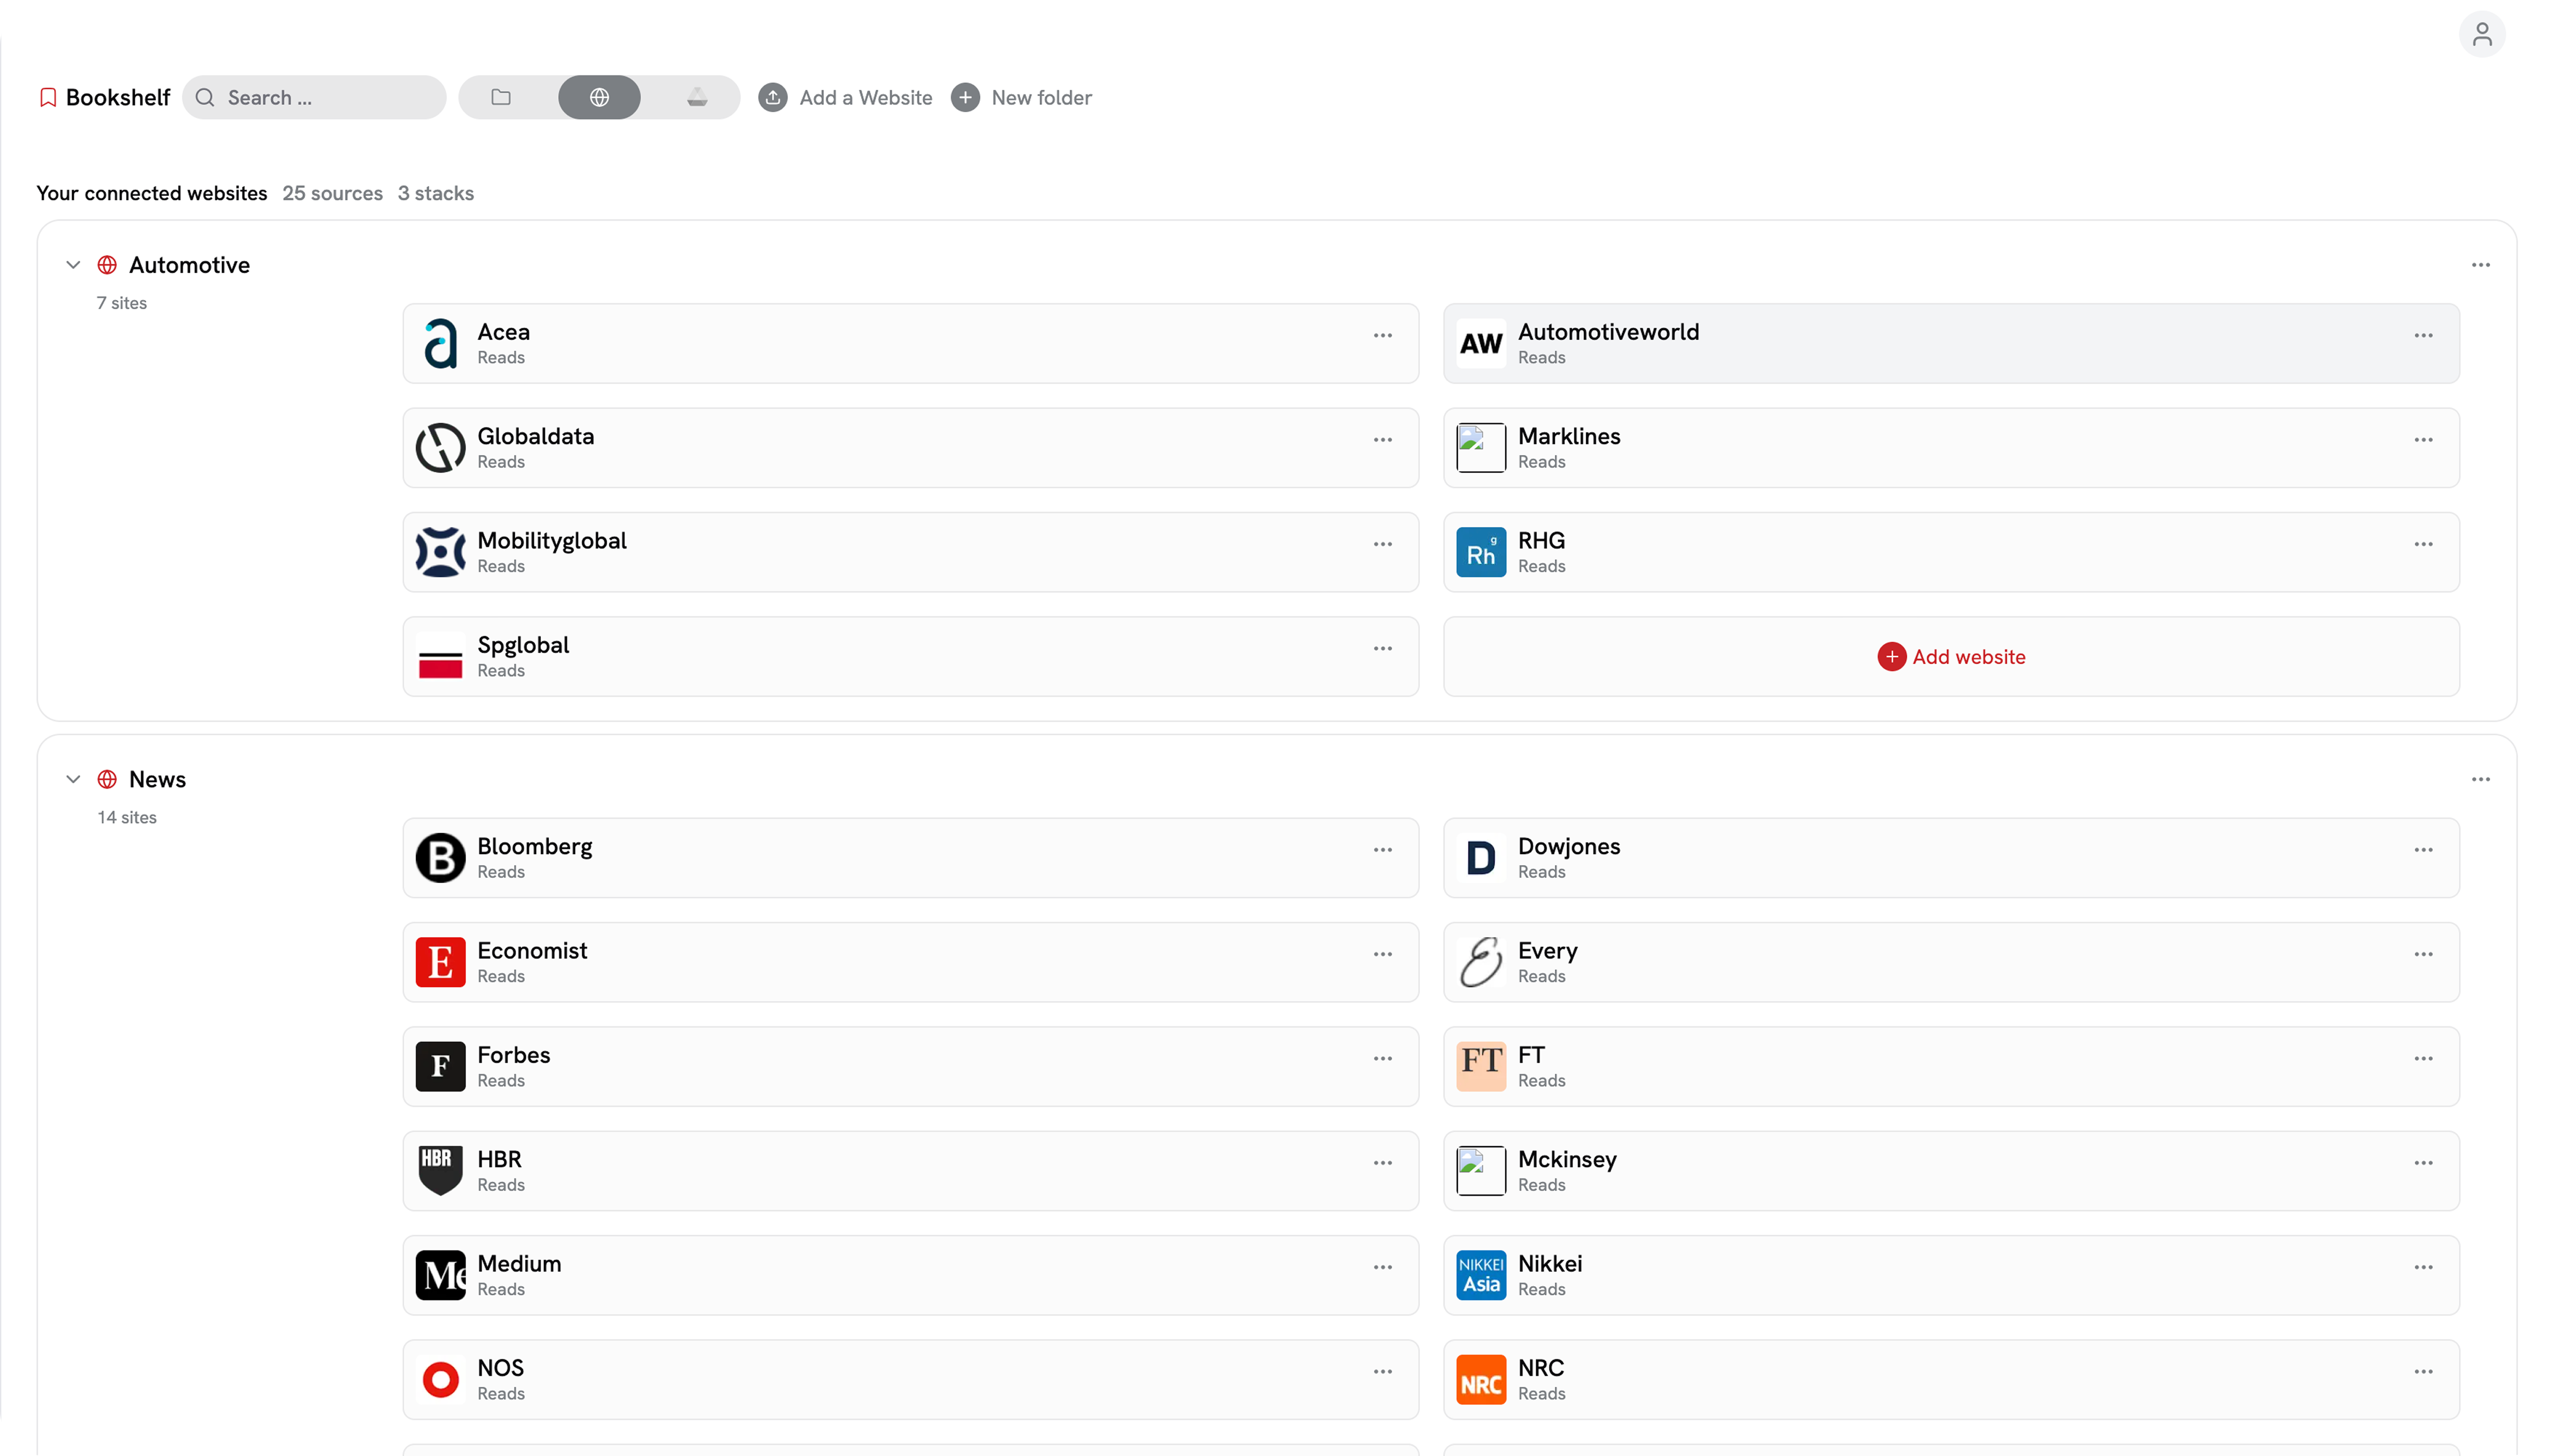Open News stack options menu

pyautogui.click(x=2480, y=779)
